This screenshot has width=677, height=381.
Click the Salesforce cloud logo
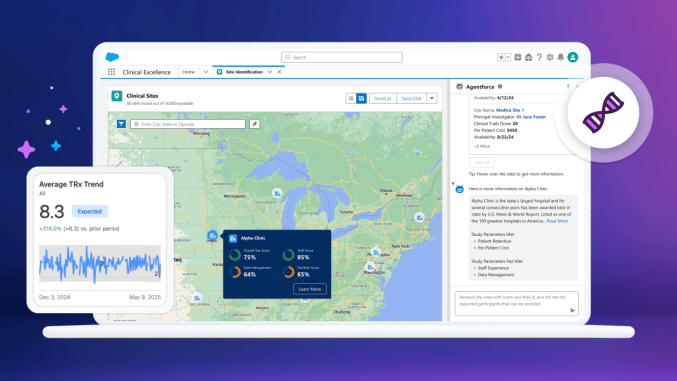pos(112,57)
